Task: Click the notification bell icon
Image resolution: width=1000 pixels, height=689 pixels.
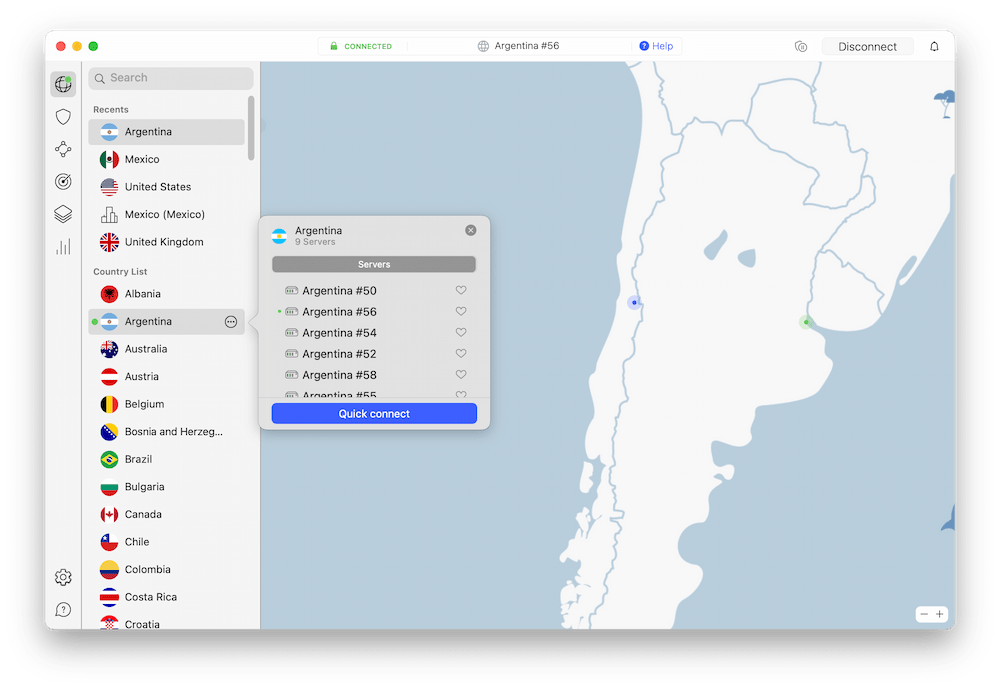Action: [x=934, y=47]
